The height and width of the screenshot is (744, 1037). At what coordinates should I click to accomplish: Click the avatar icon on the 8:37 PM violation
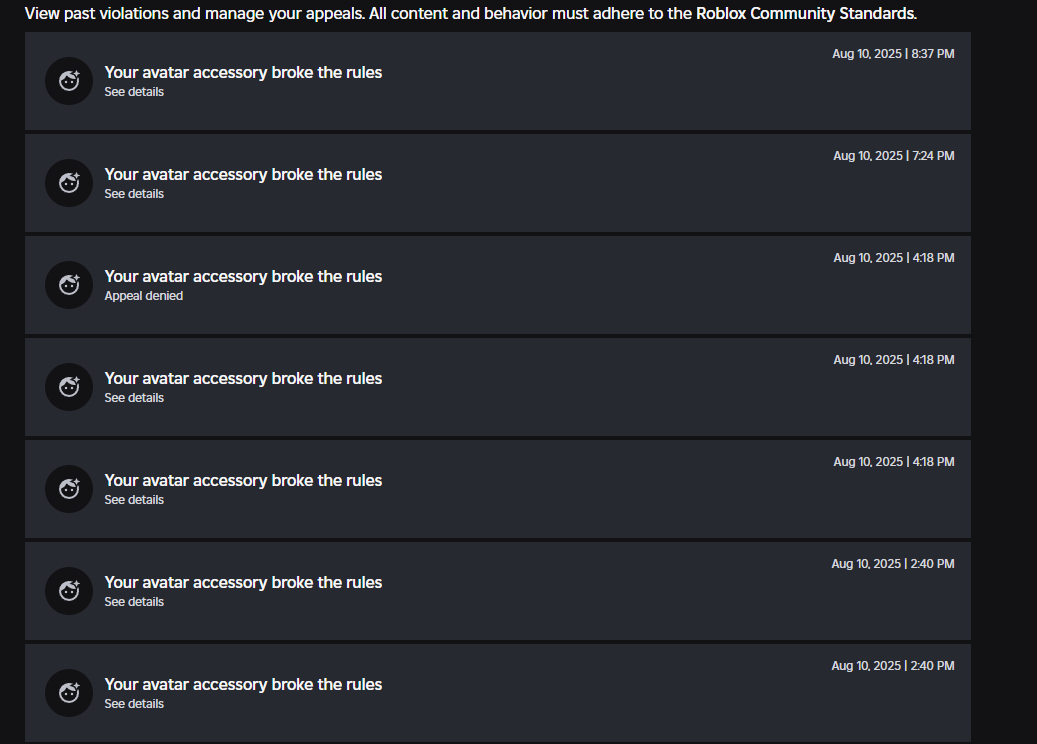(x=69, y=81)
